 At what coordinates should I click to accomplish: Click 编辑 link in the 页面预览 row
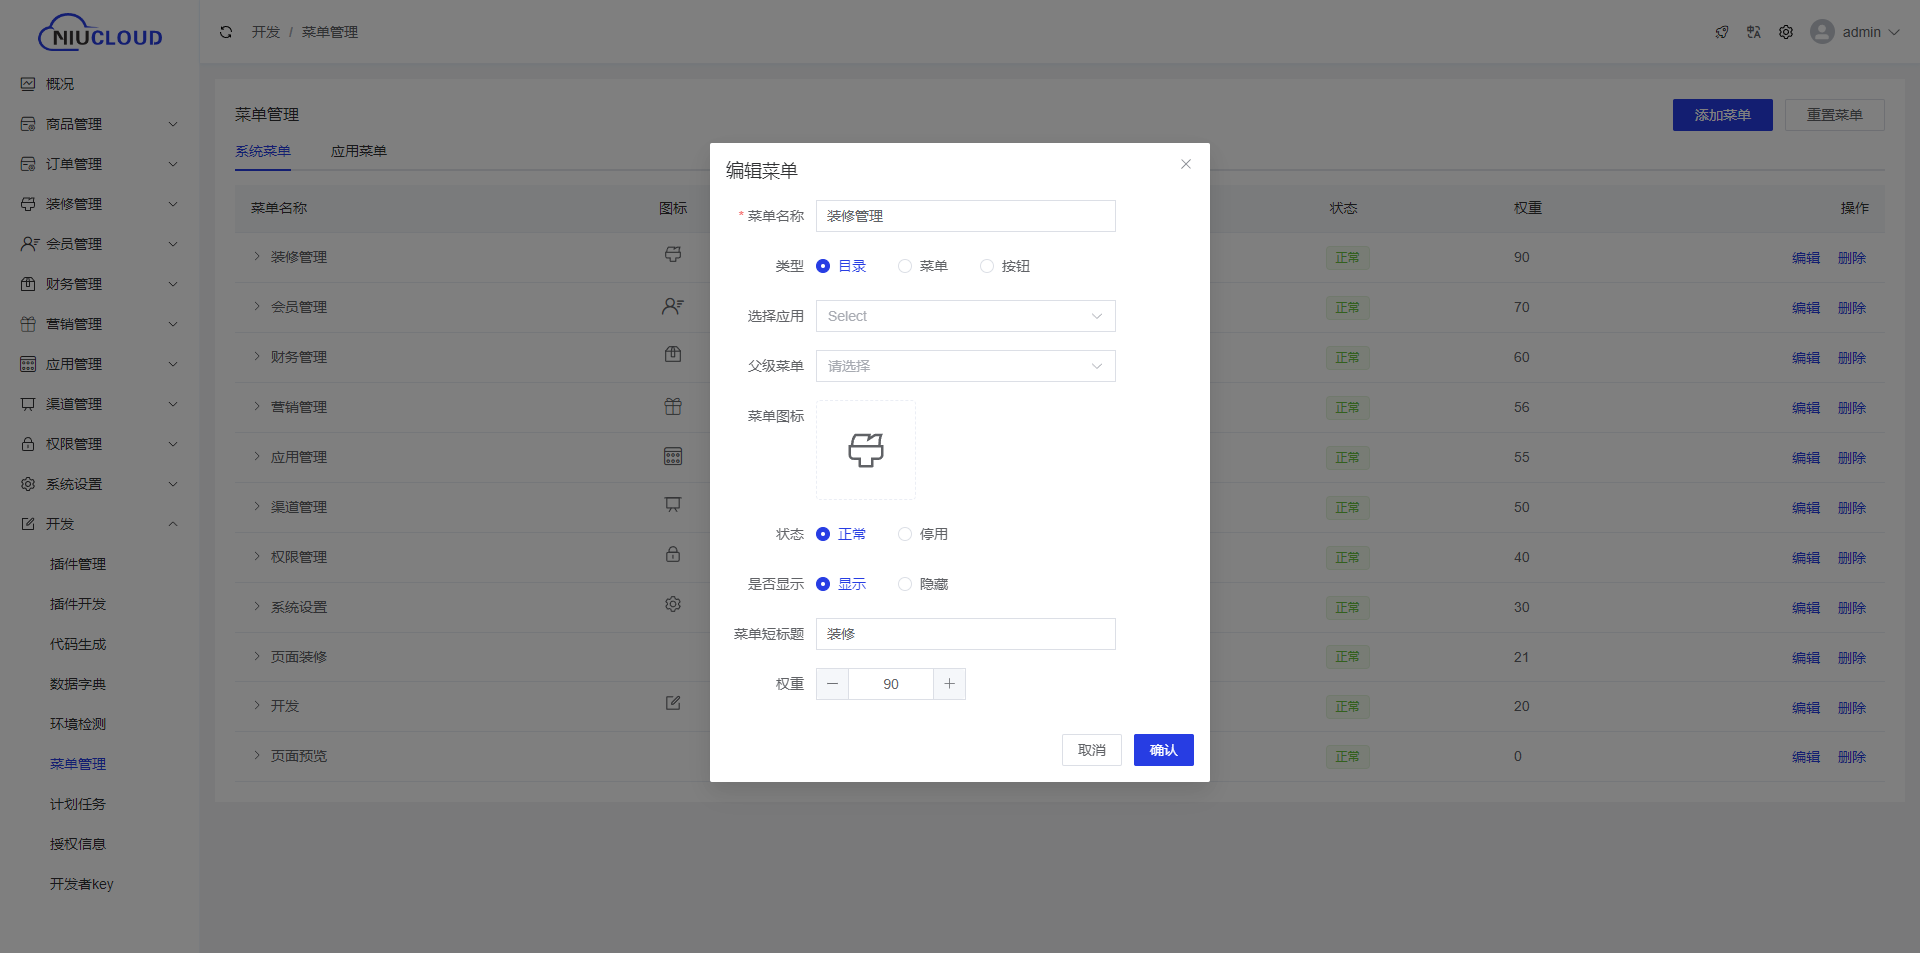pos(1806,757)
